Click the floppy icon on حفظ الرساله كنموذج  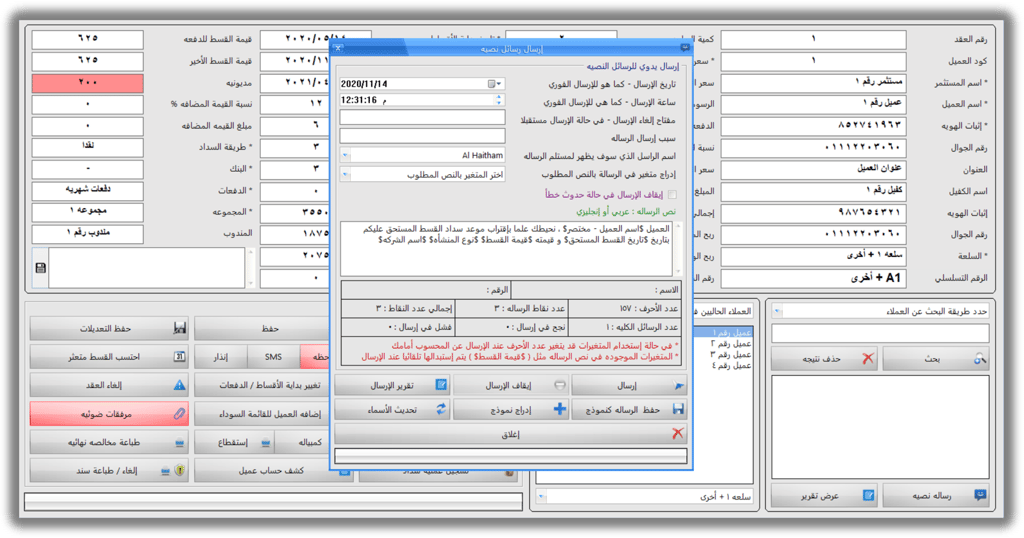pyautogui.click(x=679, y=409)
